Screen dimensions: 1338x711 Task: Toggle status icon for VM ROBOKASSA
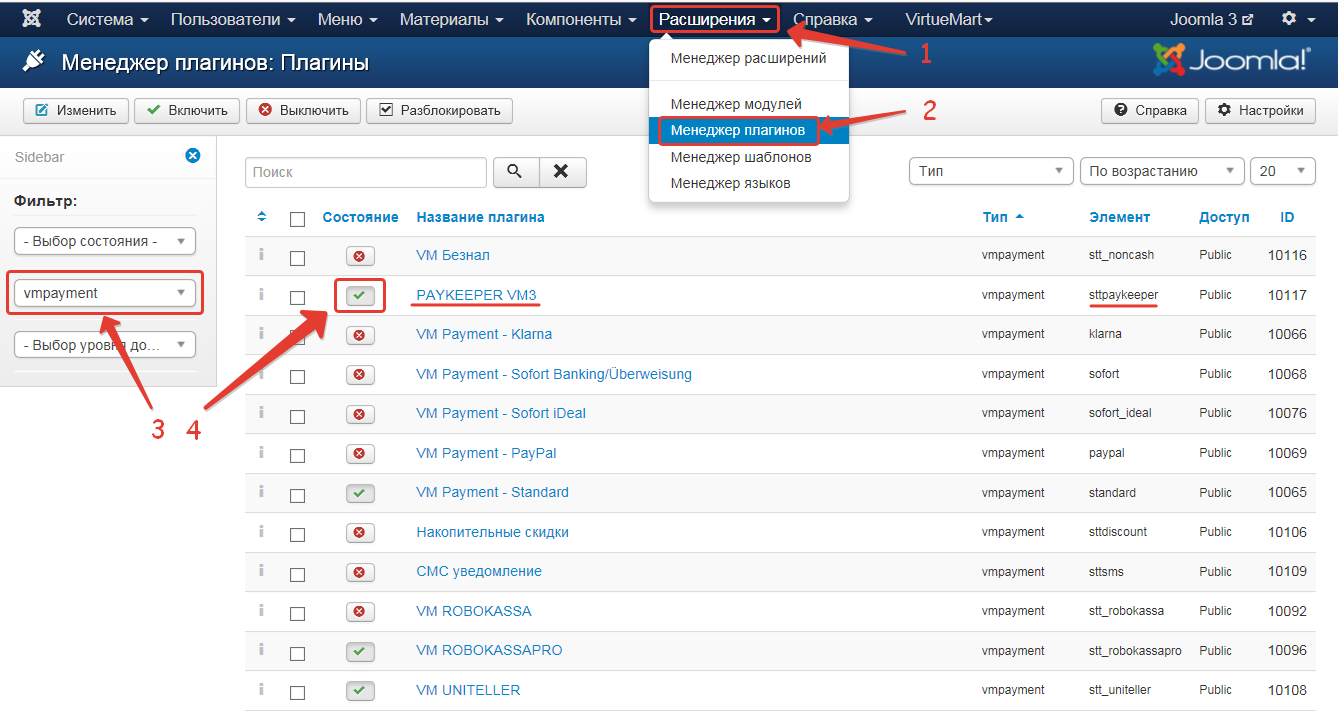359,611
